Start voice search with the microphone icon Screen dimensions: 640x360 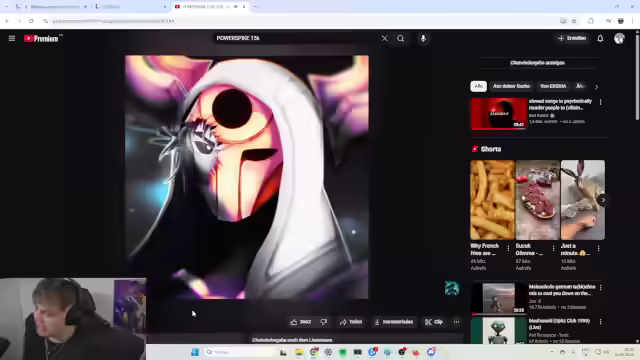(423, 38)
